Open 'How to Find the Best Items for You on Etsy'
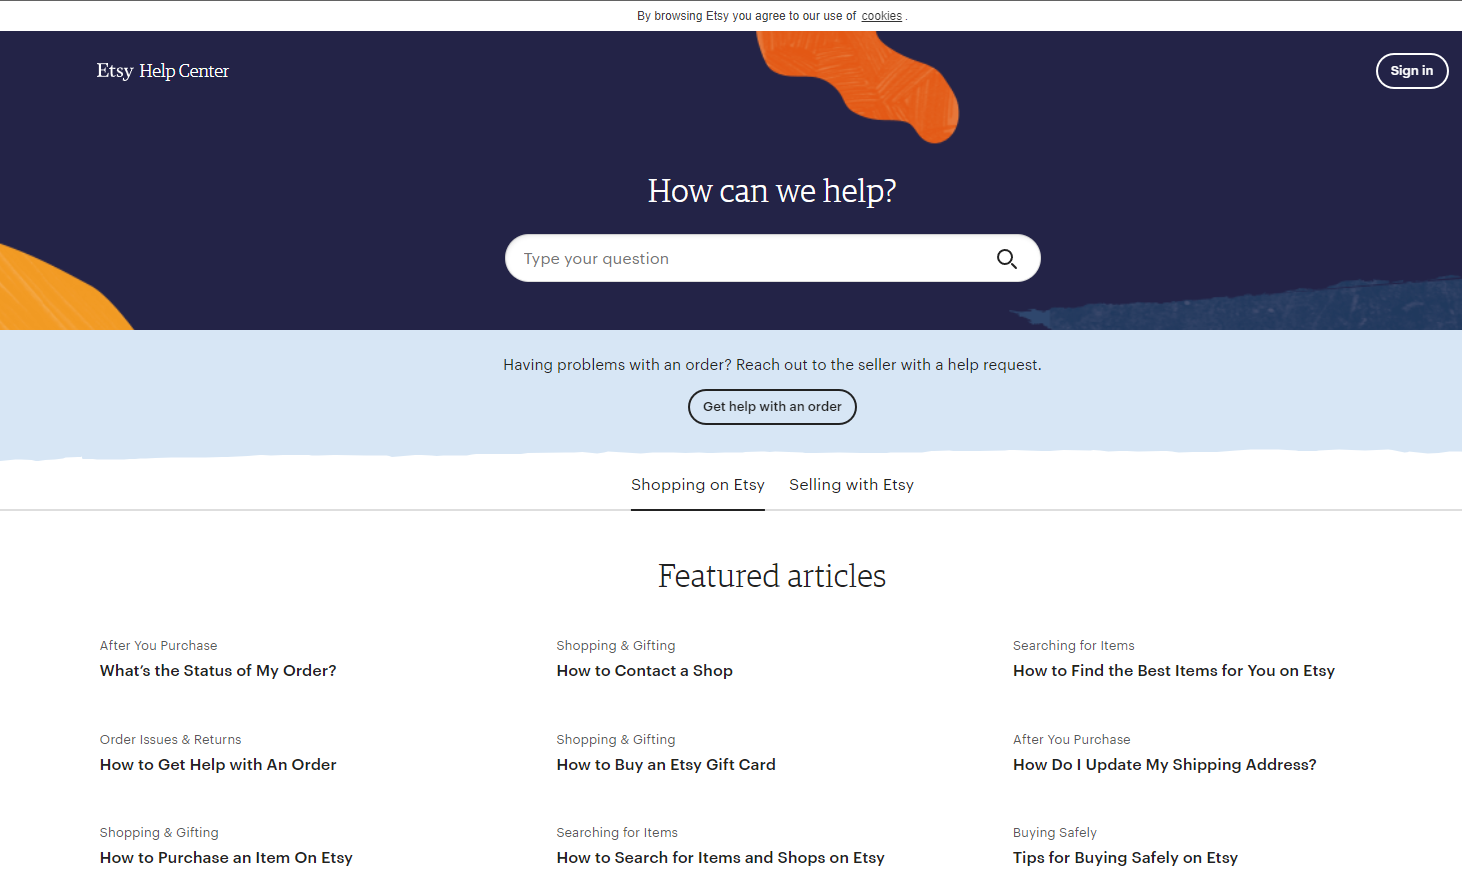Viewport: 1462px width, 891px height. [1174, 671]
